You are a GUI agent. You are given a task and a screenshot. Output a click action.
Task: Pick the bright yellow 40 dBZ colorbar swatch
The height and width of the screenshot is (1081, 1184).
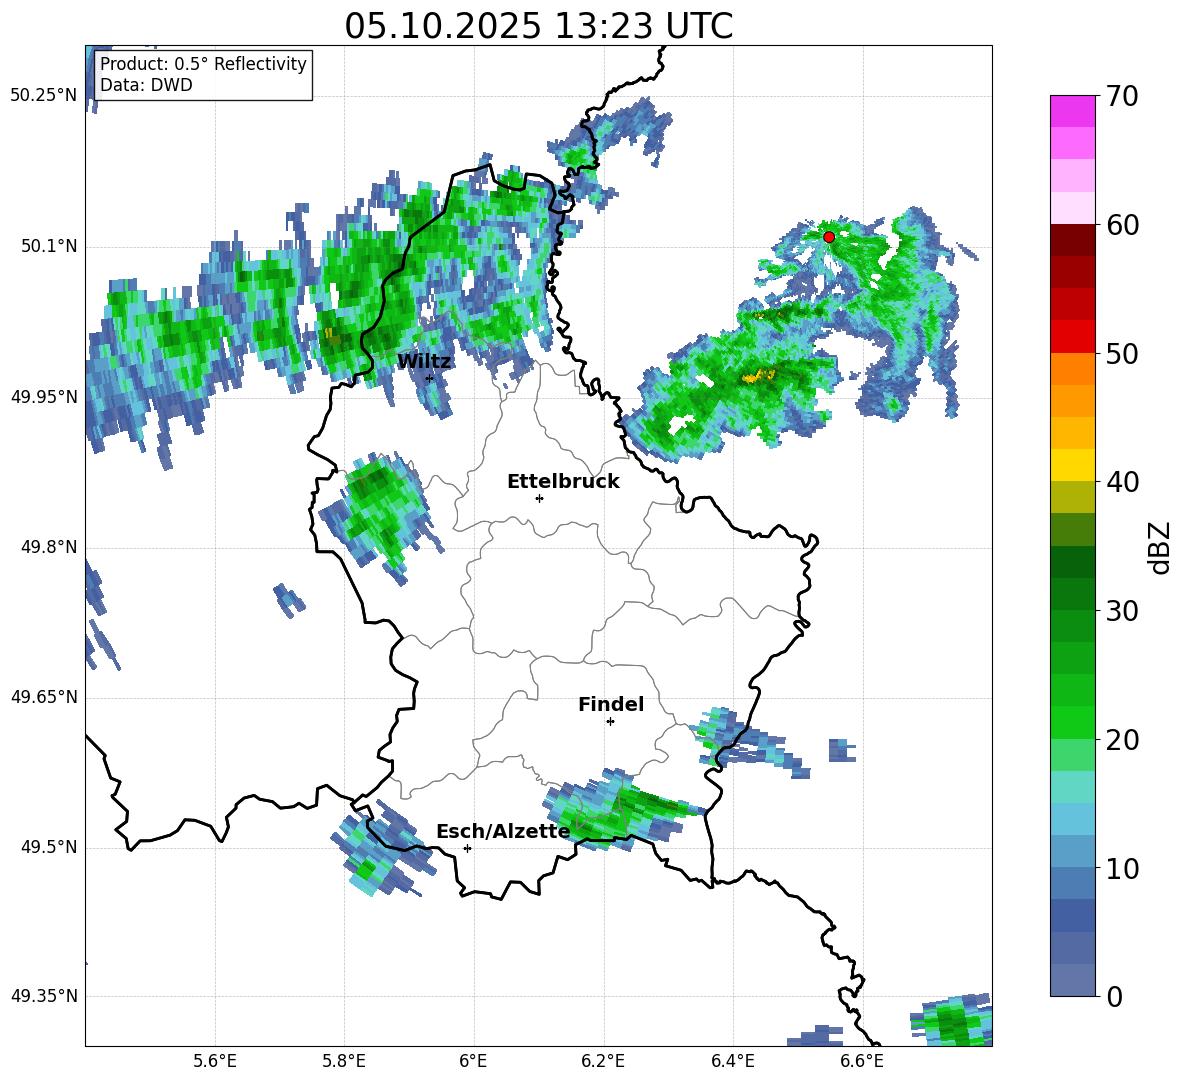pos(1073,465)
